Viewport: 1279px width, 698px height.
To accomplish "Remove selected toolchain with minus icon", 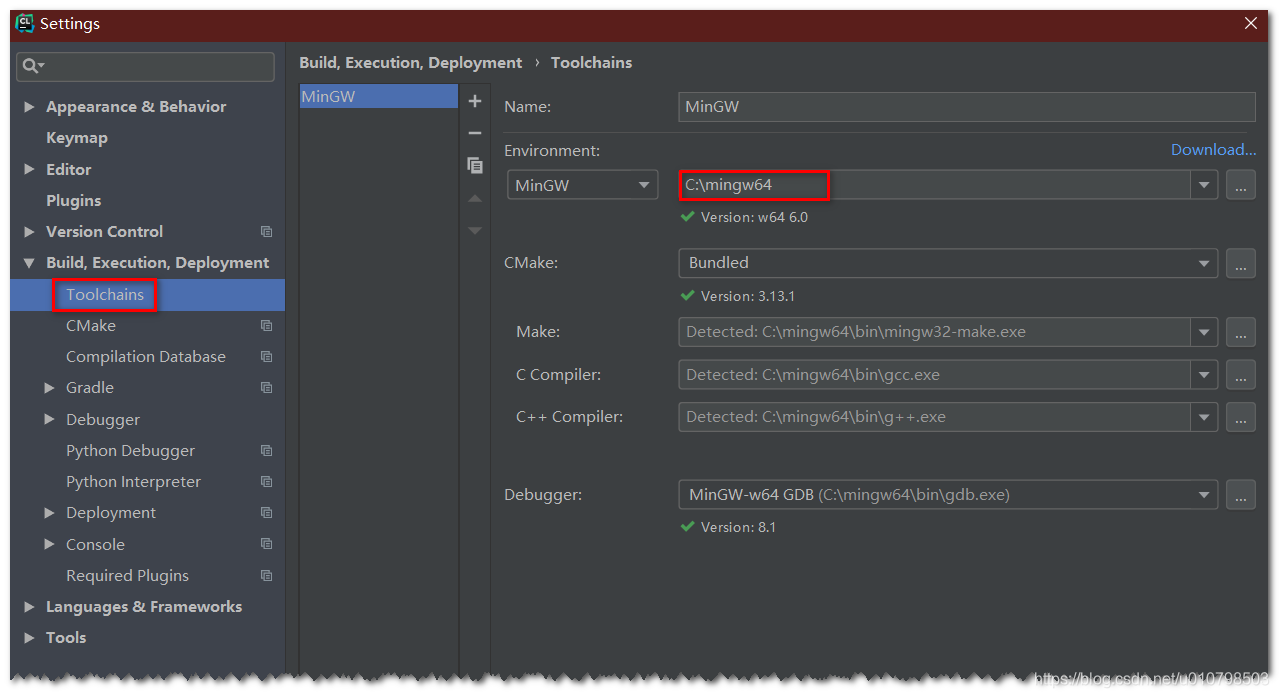I will click(475, 133).
